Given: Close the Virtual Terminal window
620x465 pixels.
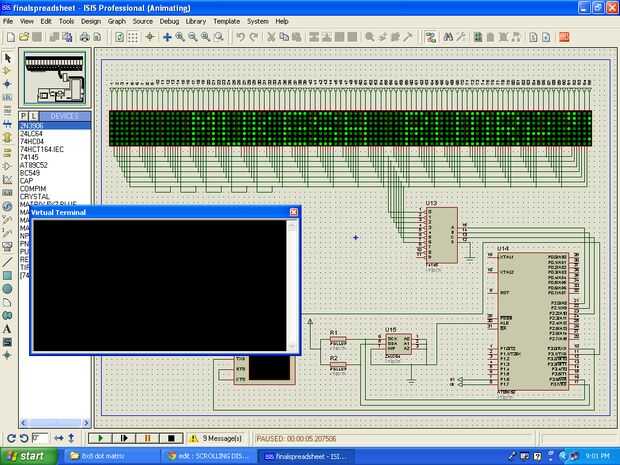Looking at the screenshot, I should pos(293,212).
